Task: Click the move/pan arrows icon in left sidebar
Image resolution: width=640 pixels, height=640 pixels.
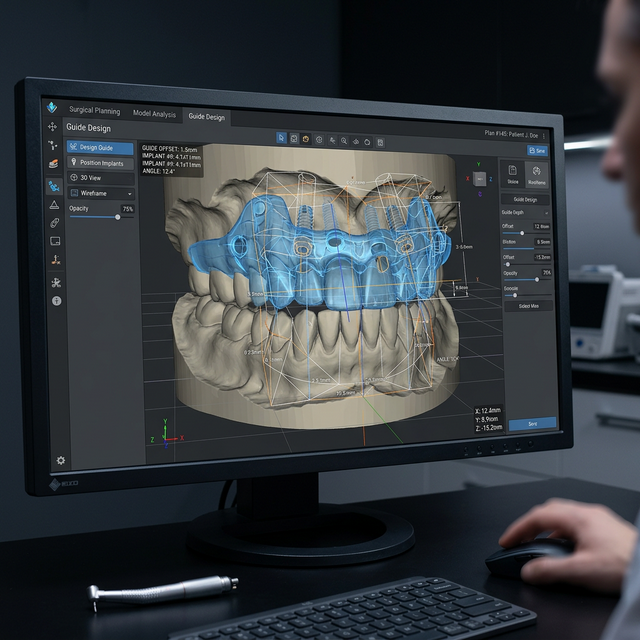Action: (x=52, y=127)
